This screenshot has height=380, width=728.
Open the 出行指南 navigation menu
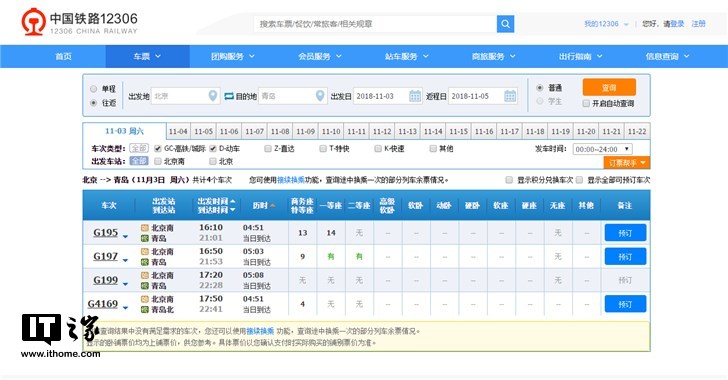(580, 56)
